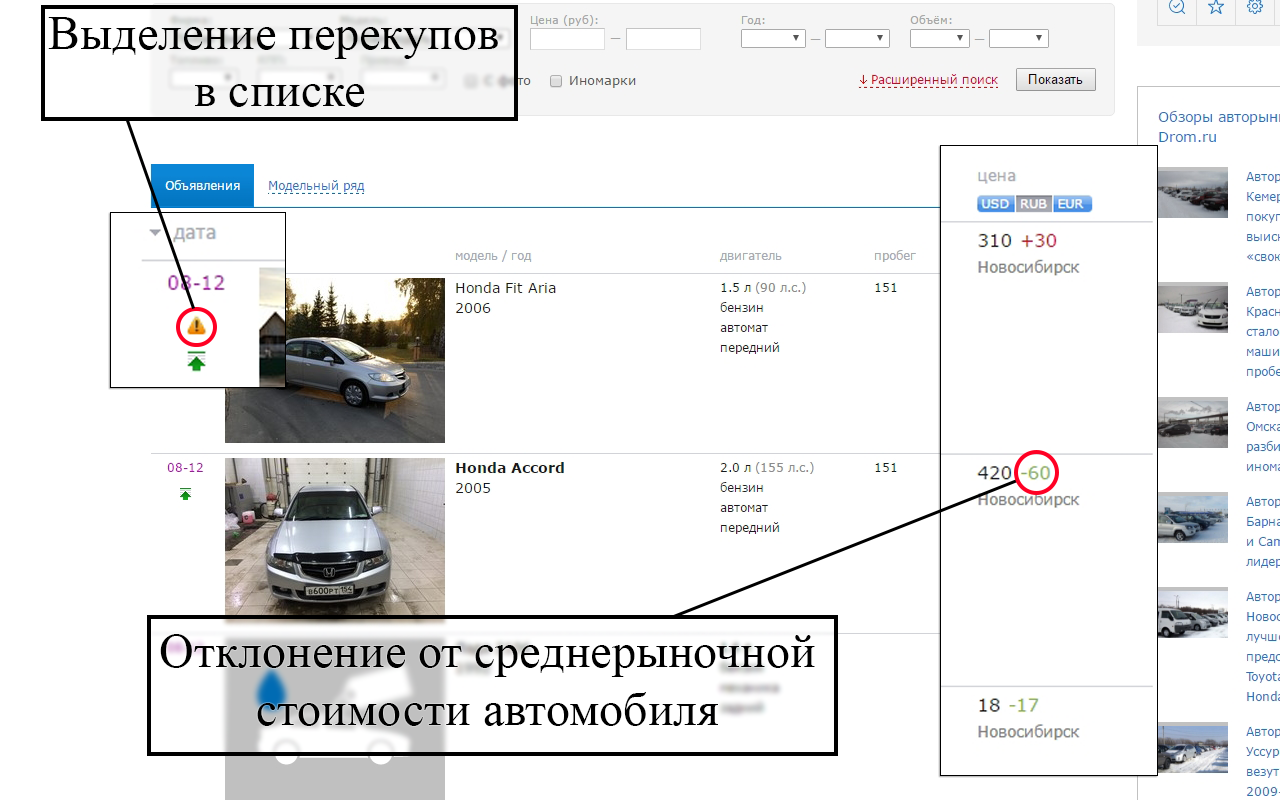Expand Расширенный поиск options
This screenshot has height=800, width=1280.
pos(928,80)
